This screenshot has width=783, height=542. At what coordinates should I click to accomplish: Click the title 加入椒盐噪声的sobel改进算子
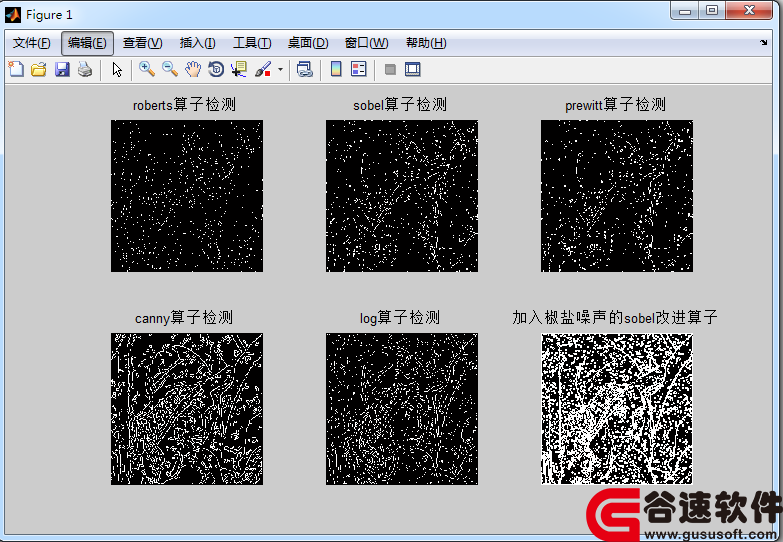pyautogui.click(x=615, y=317)
